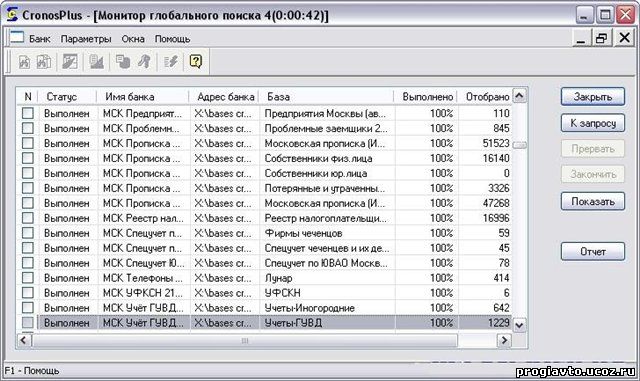640x381 pixels.
Task: Click the keys toolbar icon
Action: (x=144, y=62)
